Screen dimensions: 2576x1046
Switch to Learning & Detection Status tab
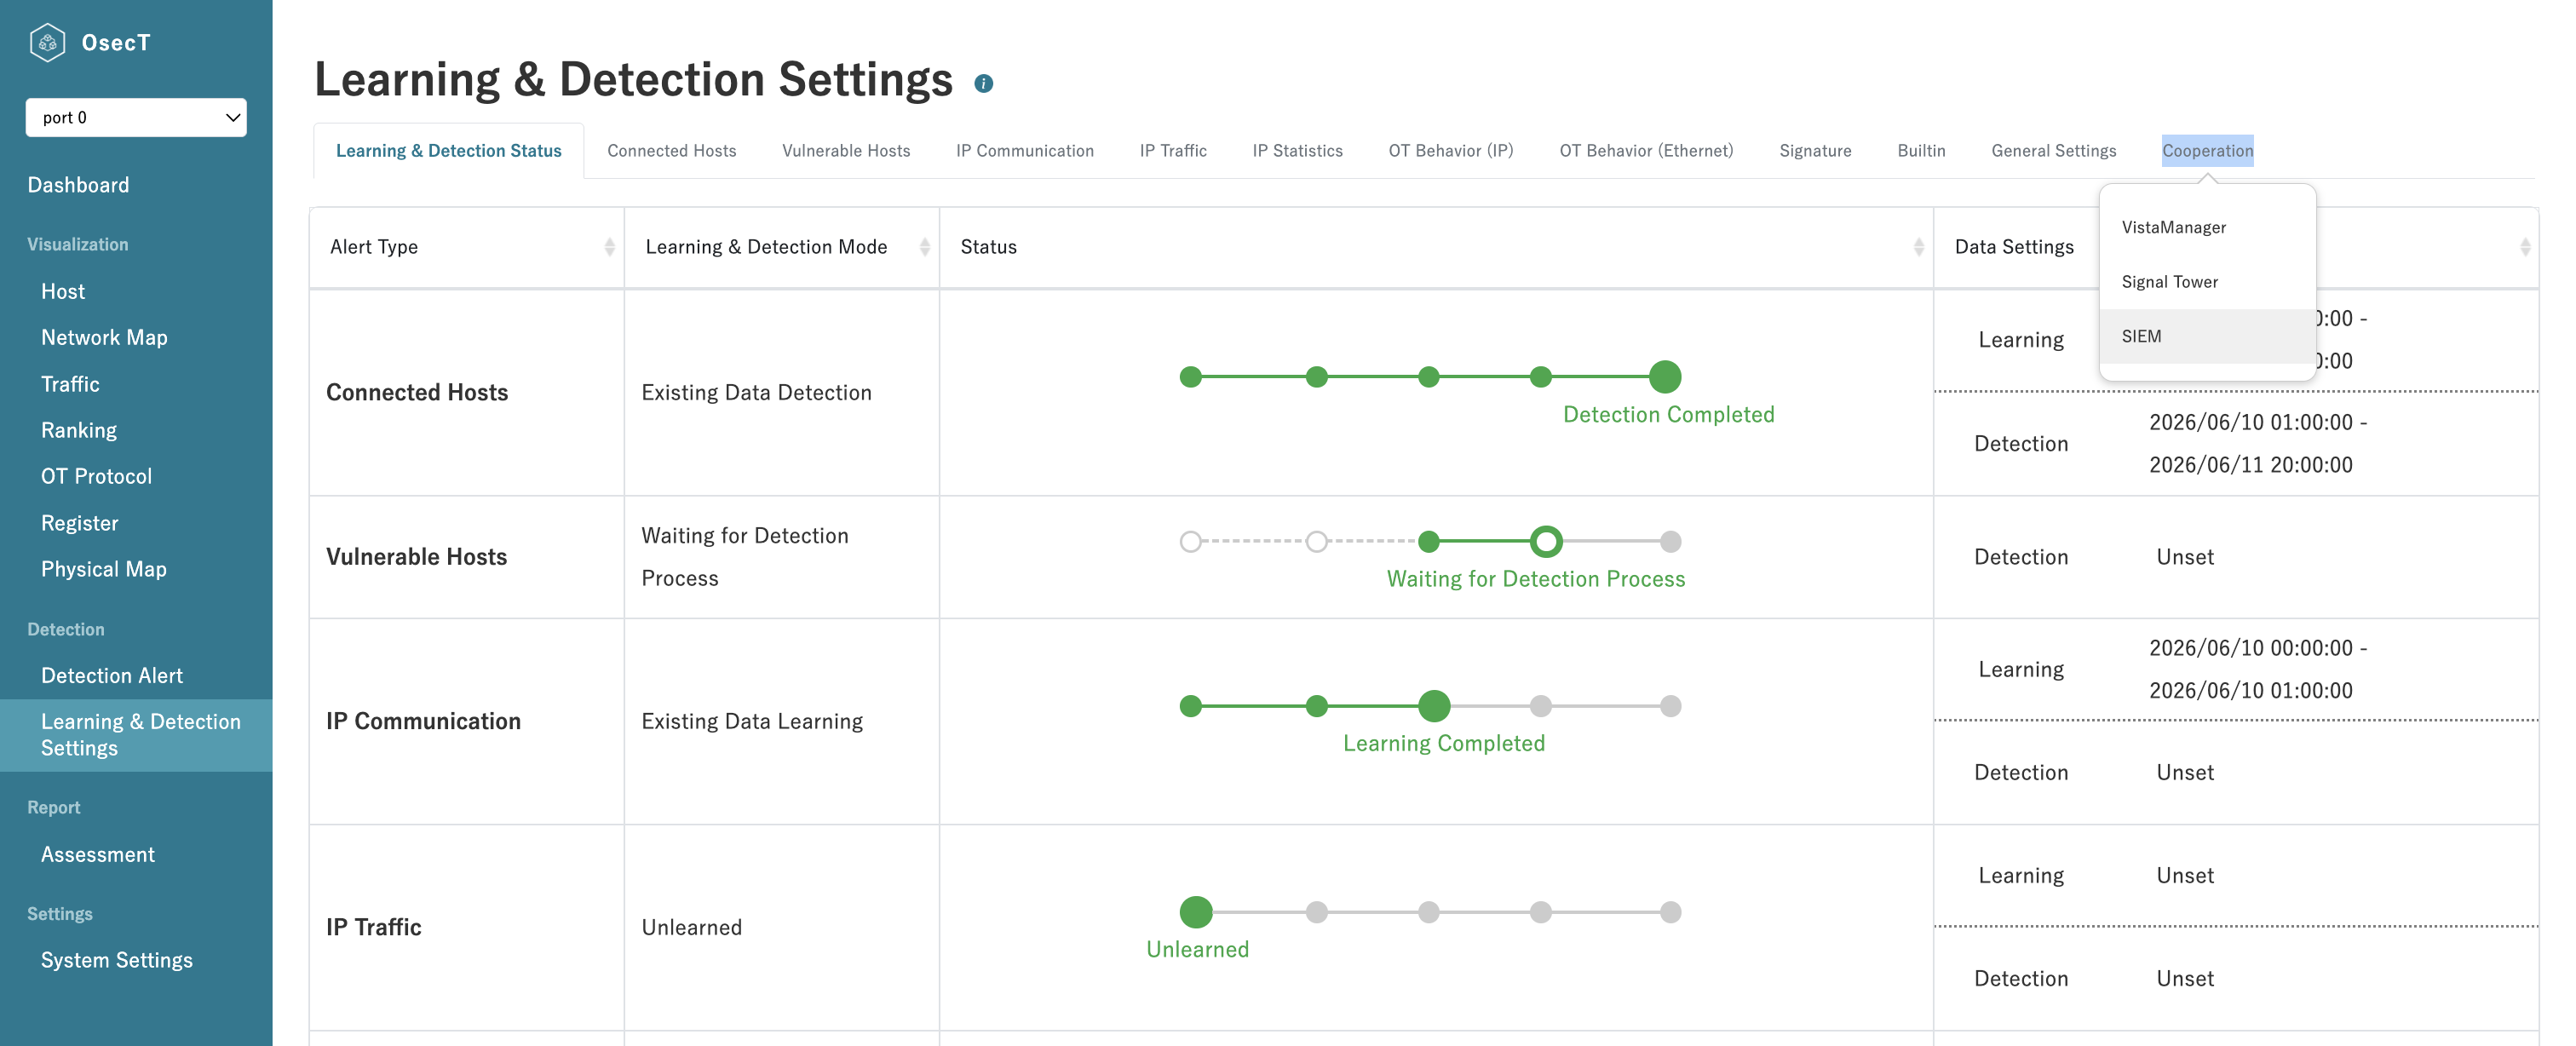[x=448, y=151]
